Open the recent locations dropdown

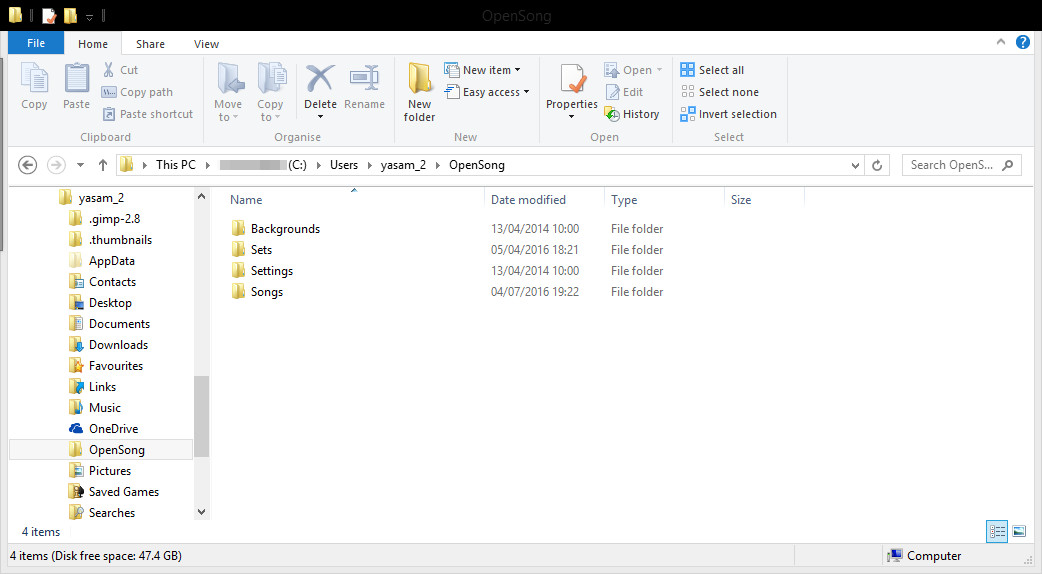(x=80, y=165)
